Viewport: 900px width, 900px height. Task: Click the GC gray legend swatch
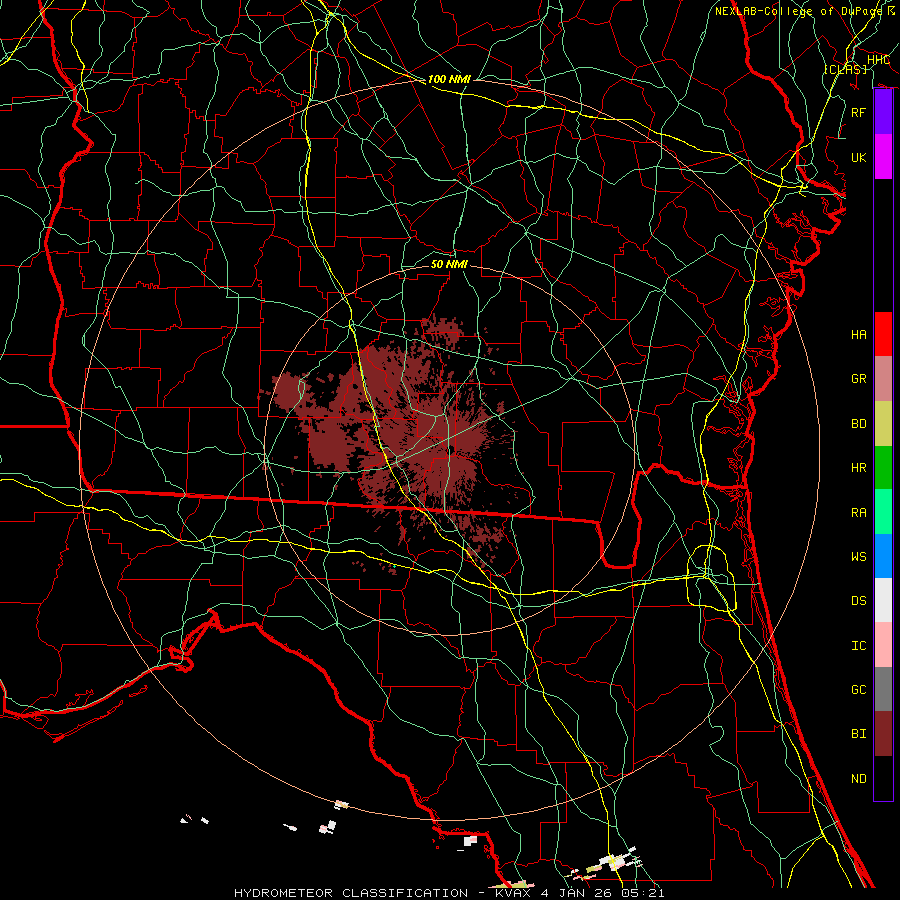(x=883, y=689)
